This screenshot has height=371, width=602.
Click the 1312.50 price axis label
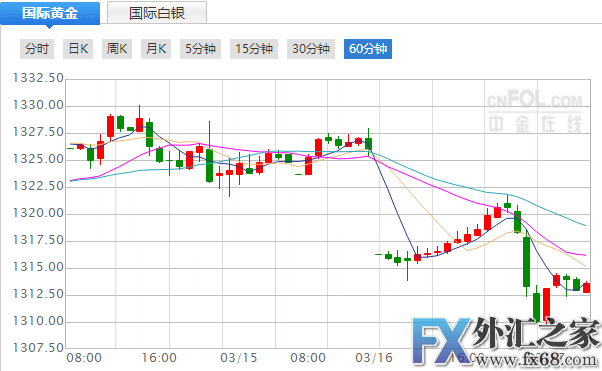[x=38, y=294]
